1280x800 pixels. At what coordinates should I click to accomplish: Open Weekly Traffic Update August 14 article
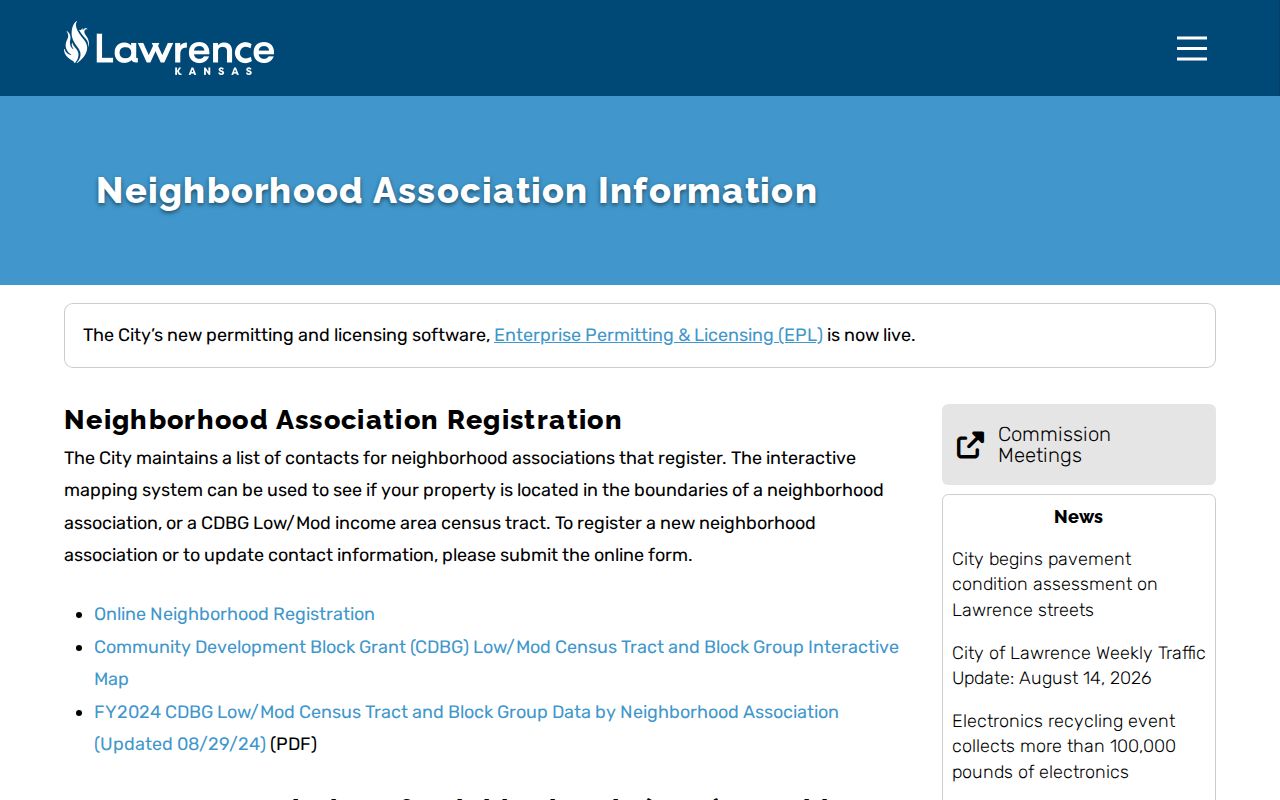tap(1079, 665)
